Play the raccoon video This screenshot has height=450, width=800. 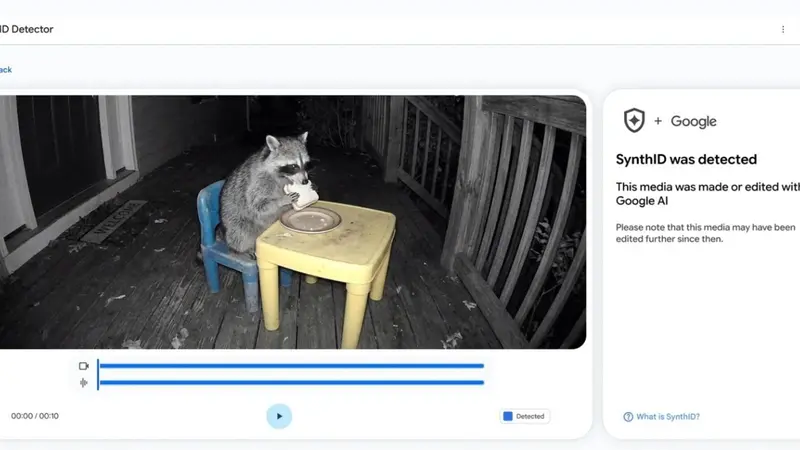pyautogui.click(x=279, y=416)
